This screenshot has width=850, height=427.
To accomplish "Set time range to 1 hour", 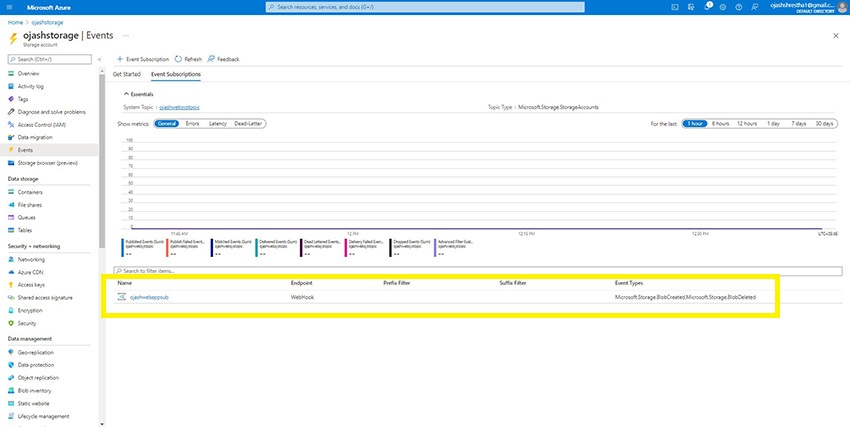I will pos(695,124).
